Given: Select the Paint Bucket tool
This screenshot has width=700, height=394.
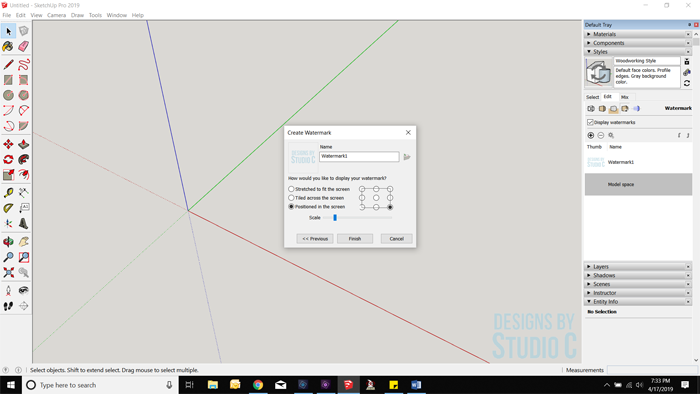Looking at the screenshot, I should (x=8, y=46).
